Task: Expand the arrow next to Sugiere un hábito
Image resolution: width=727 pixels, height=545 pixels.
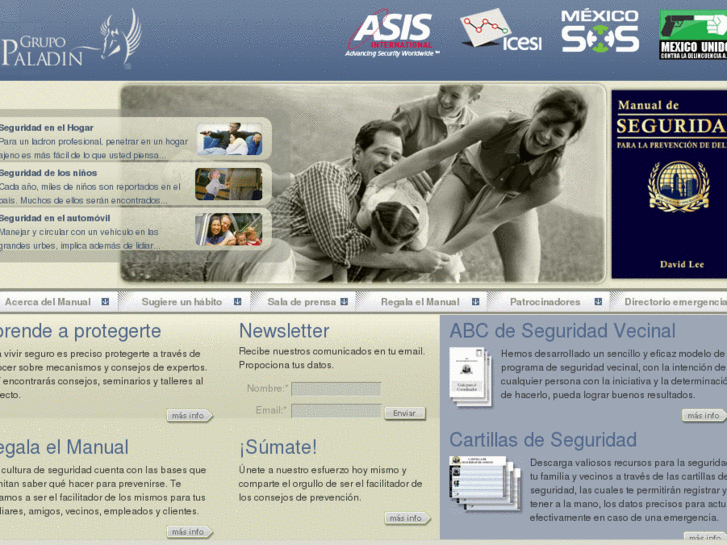Action: pos(237,301)
